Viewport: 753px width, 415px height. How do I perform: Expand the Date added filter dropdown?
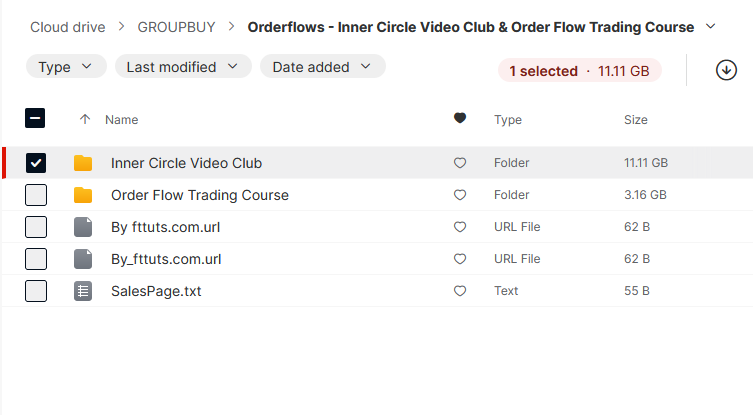point(323,66)
